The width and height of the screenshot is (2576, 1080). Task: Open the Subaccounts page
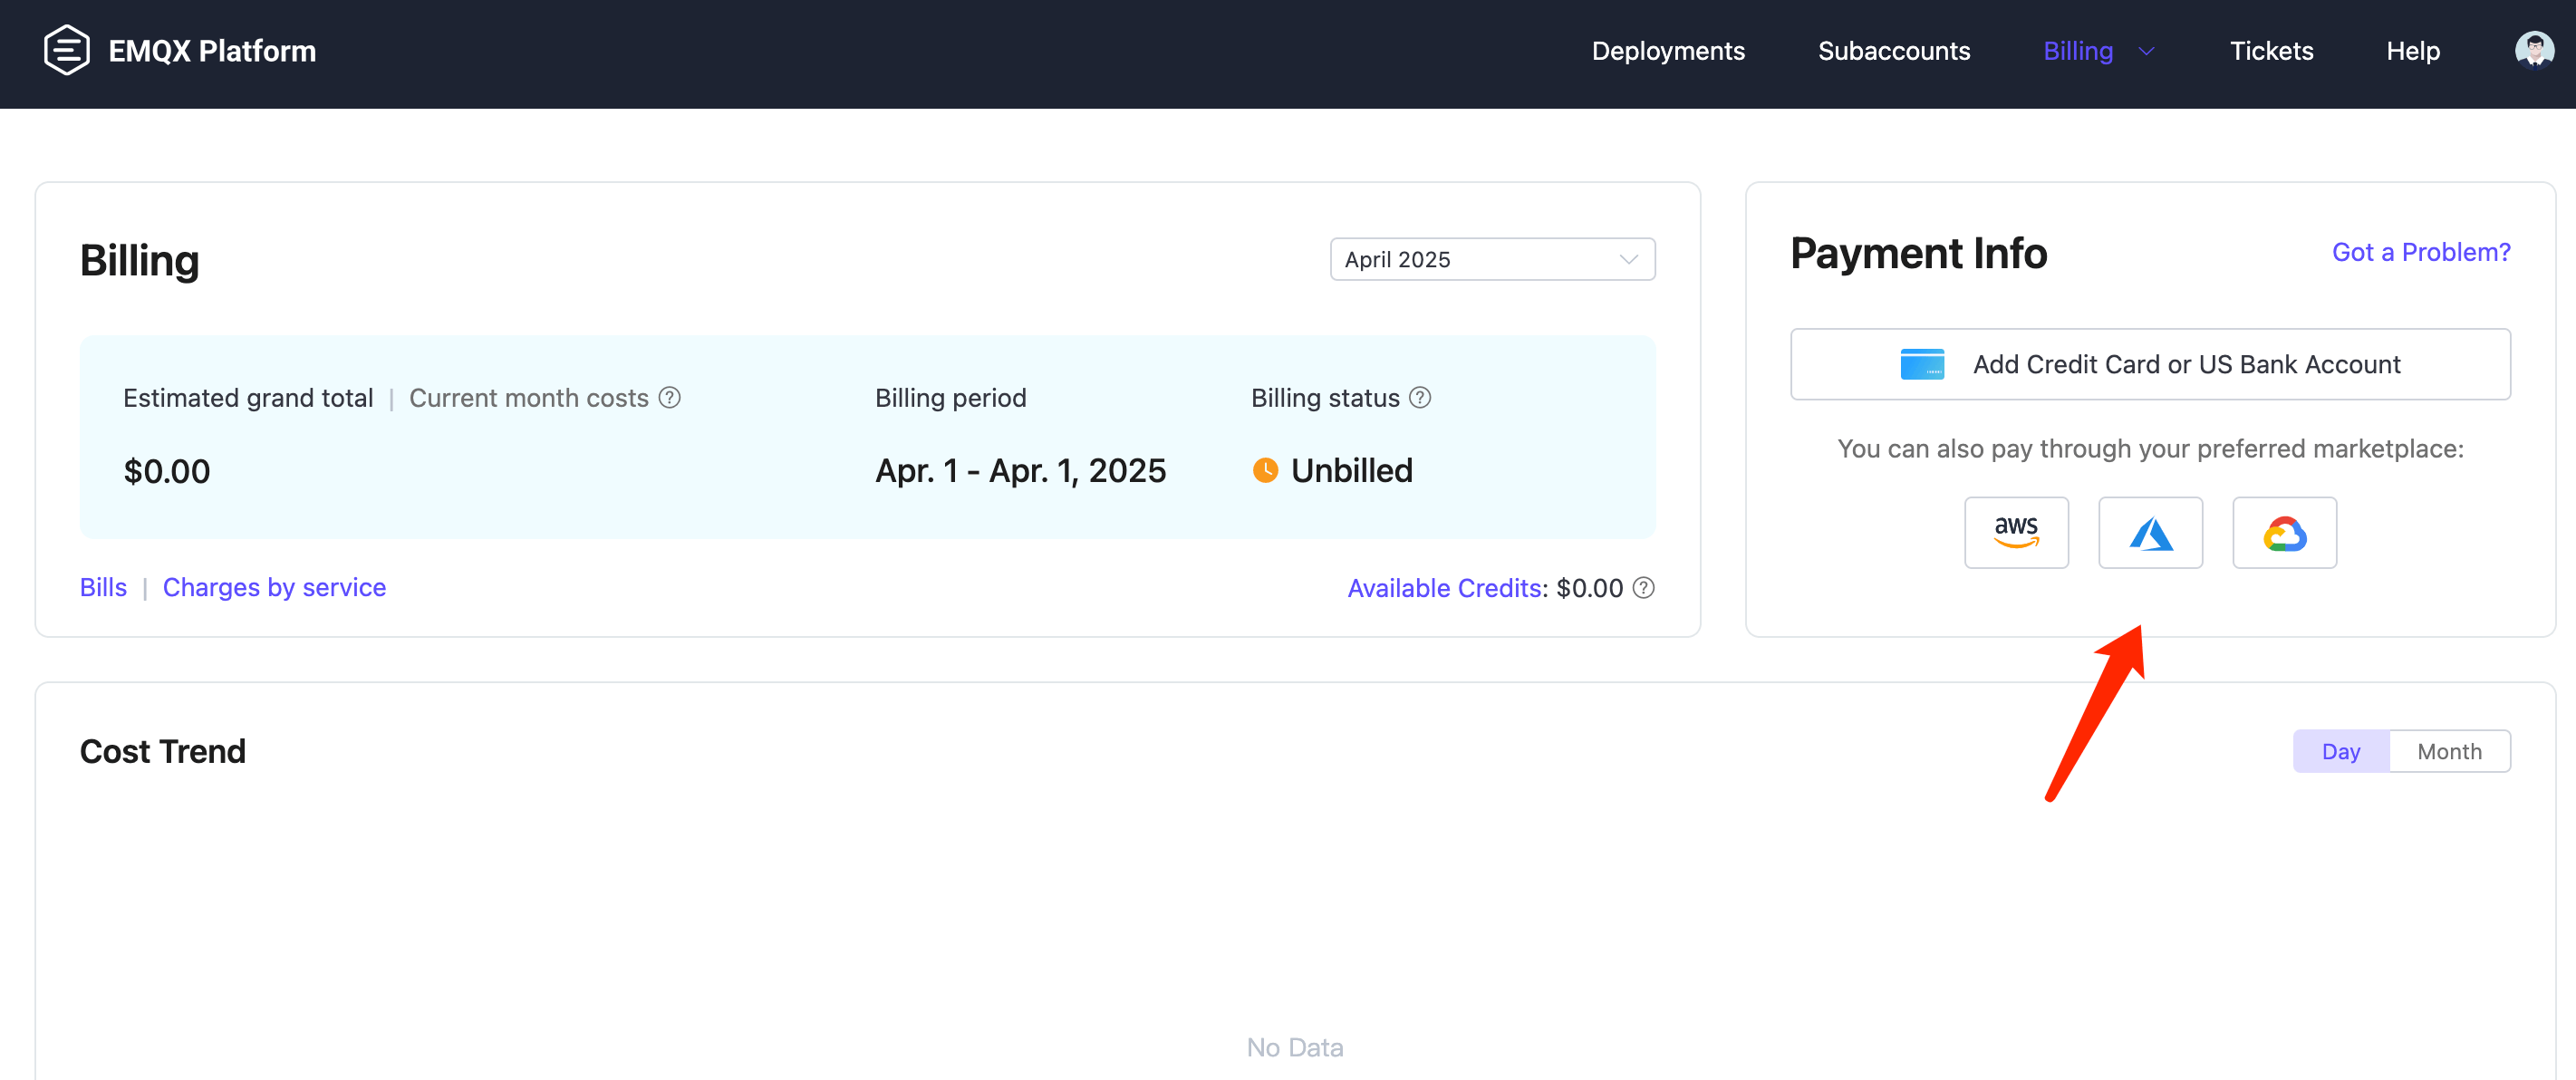tap(1894, 50)
